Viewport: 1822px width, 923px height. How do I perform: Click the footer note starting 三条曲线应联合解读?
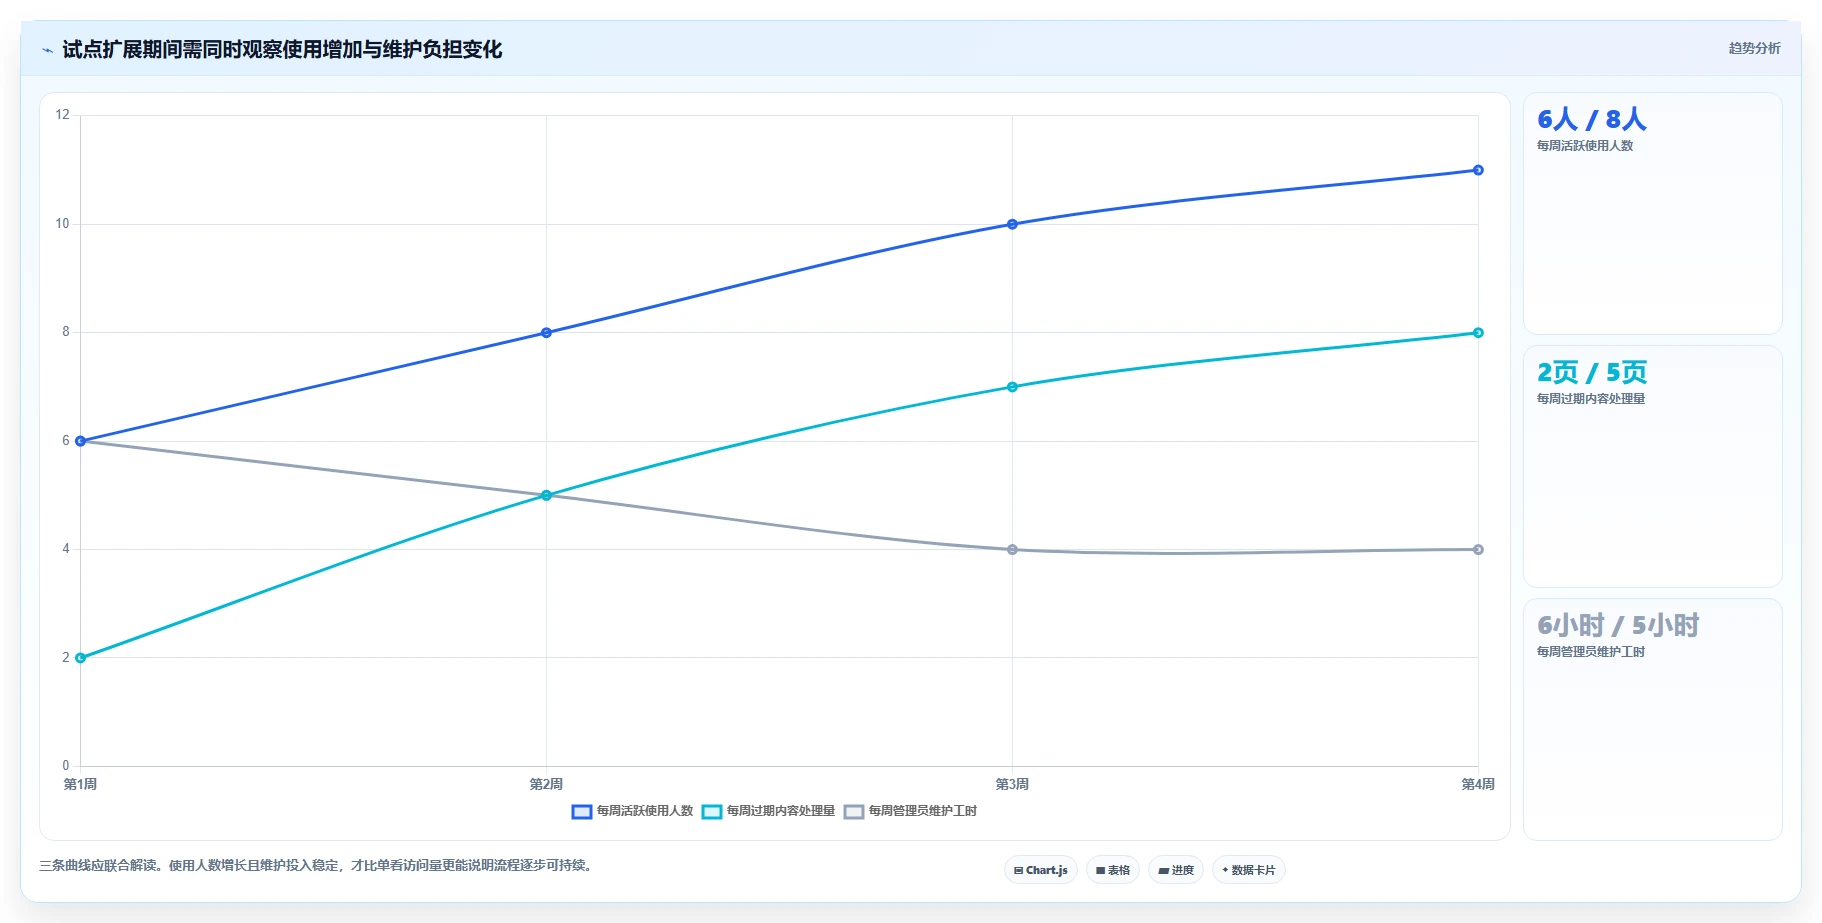pyautogui.click(x=318, y=865)
